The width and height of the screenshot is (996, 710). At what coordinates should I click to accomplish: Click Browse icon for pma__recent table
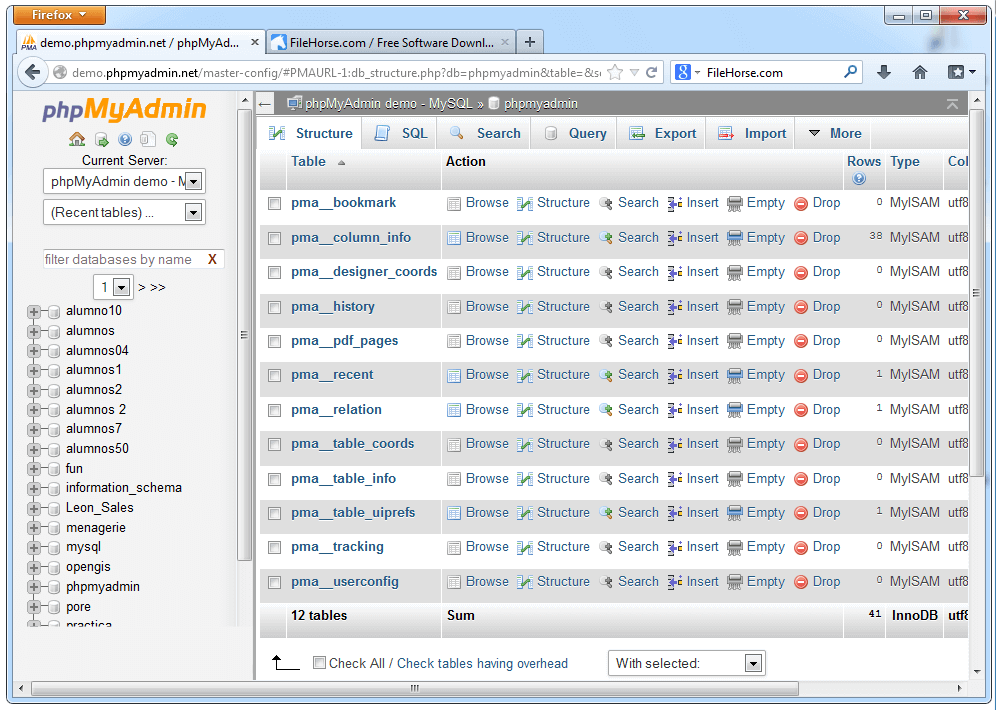(x=454, y=375)
